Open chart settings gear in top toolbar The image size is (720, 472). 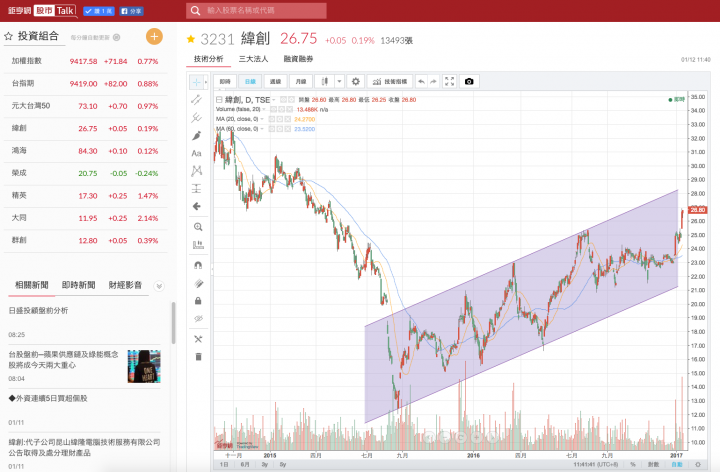coord(356,82)
